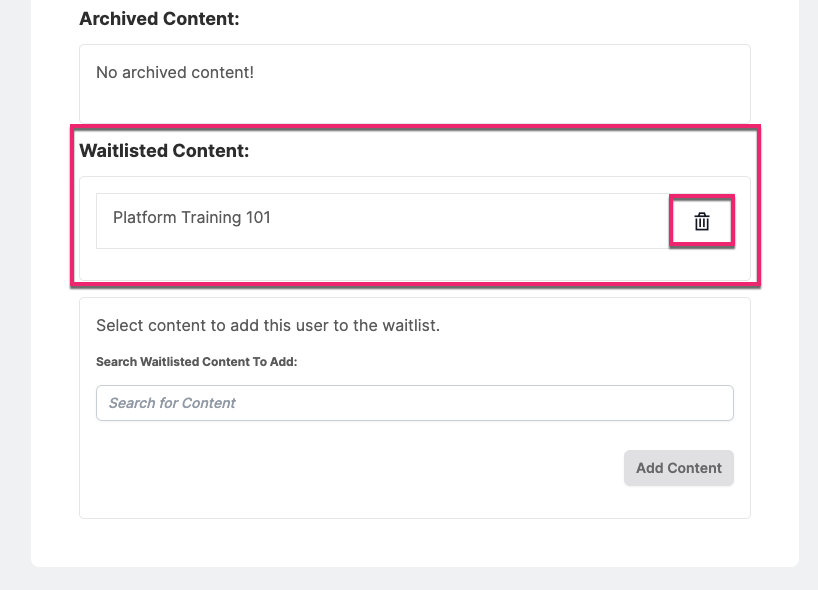Image resolution: width=818 pixels, height=590 pixels.
Task: Click the 'Search Waitlisted Content To Add' label
Action: [197, 362]
